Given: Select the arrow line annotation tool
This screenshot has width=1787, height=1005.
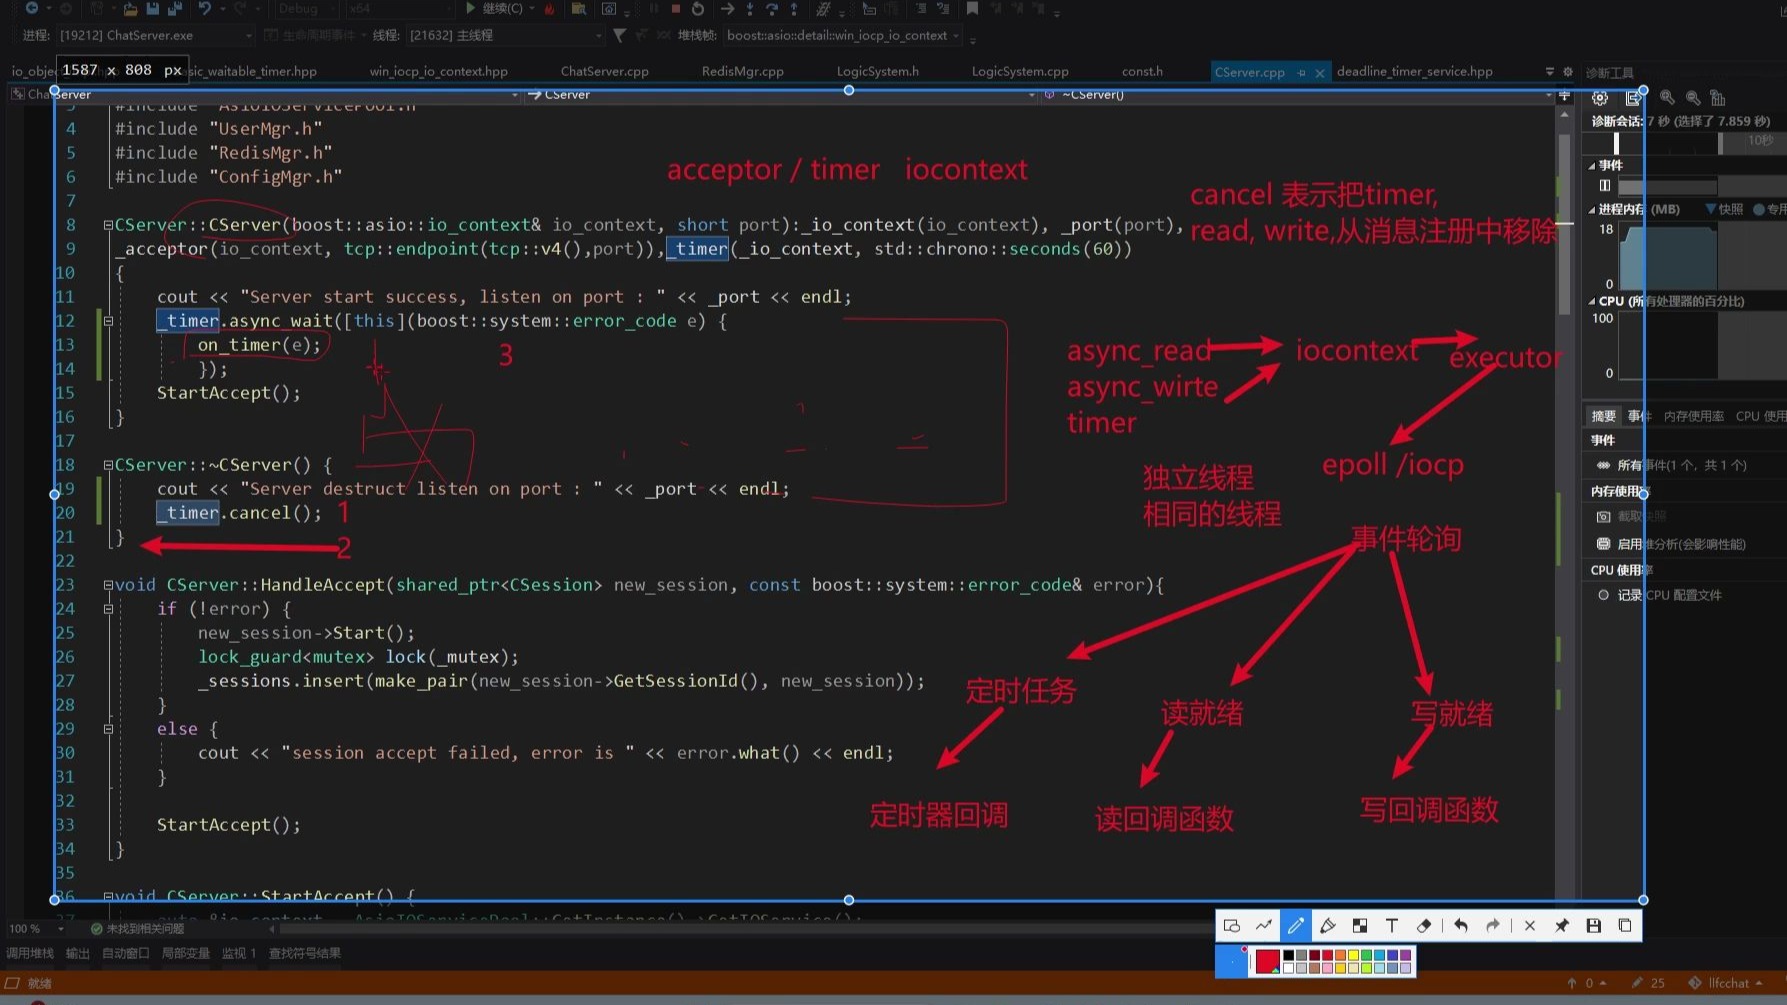Looking at the screenshot, I should (1264, 926).
